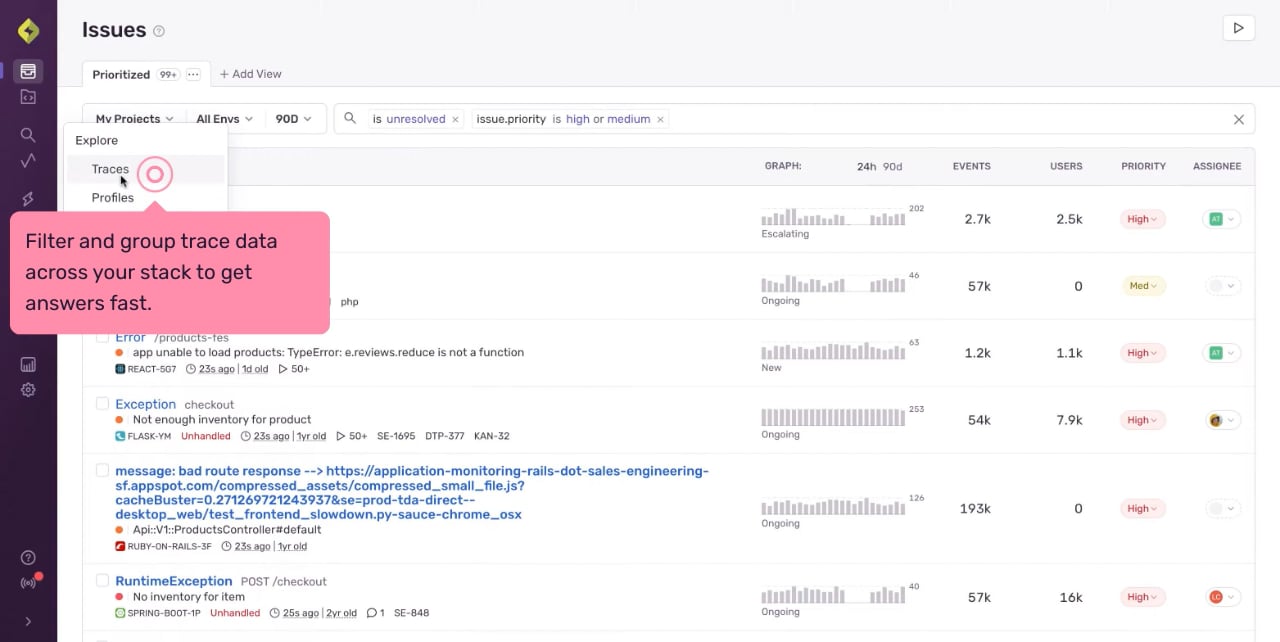
Task: Click the play button at top right
Action: (1238, 28)
